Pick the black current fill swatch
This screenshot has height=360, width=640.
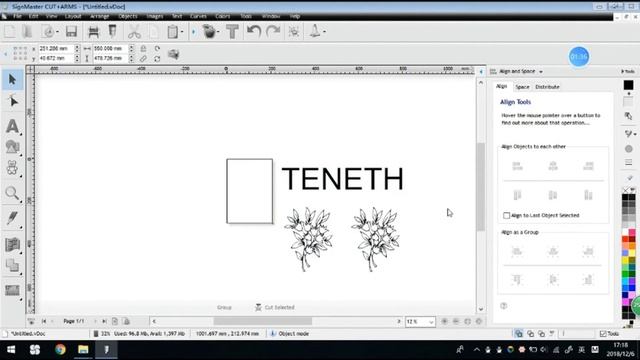click(x=628, y=85)
